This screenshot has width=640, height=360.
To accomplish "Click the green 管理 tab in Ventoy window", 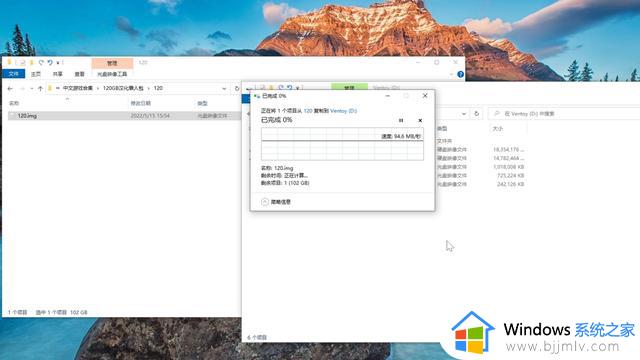I will pos(349,88).
